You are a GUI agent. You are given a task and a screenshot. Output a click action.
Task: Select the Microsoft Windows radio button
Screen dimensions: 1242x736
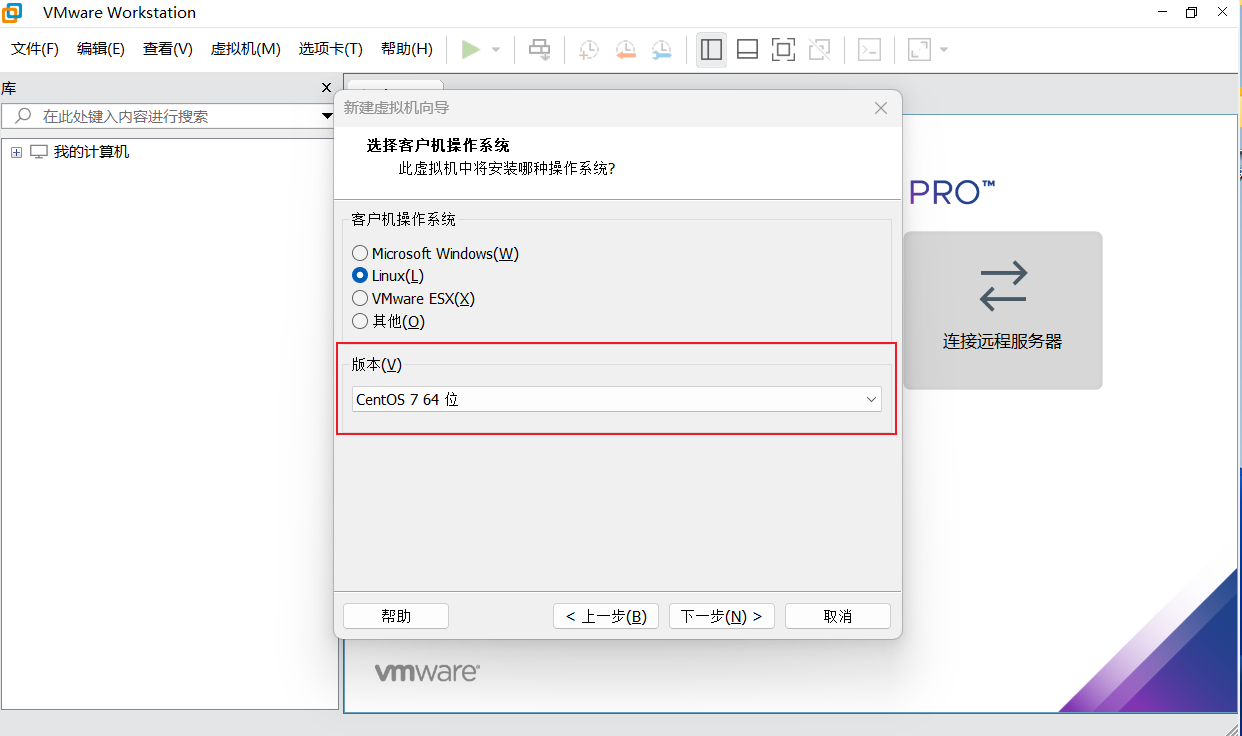(x=360, y=254)
